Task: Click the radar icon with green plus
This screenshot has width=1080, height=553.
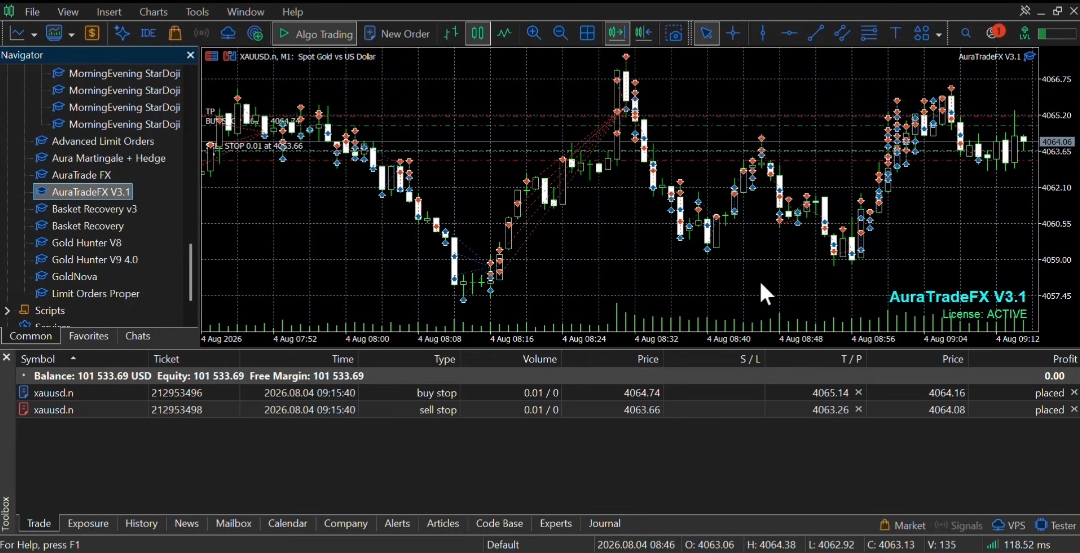Action: coord(255,33)
